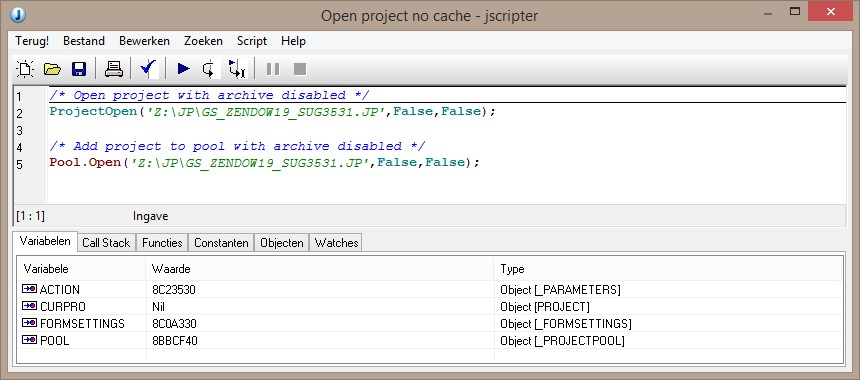Open the Script menu
Image resolution: width=860 pixels, height=380 pixels.
tap(252, 41)
